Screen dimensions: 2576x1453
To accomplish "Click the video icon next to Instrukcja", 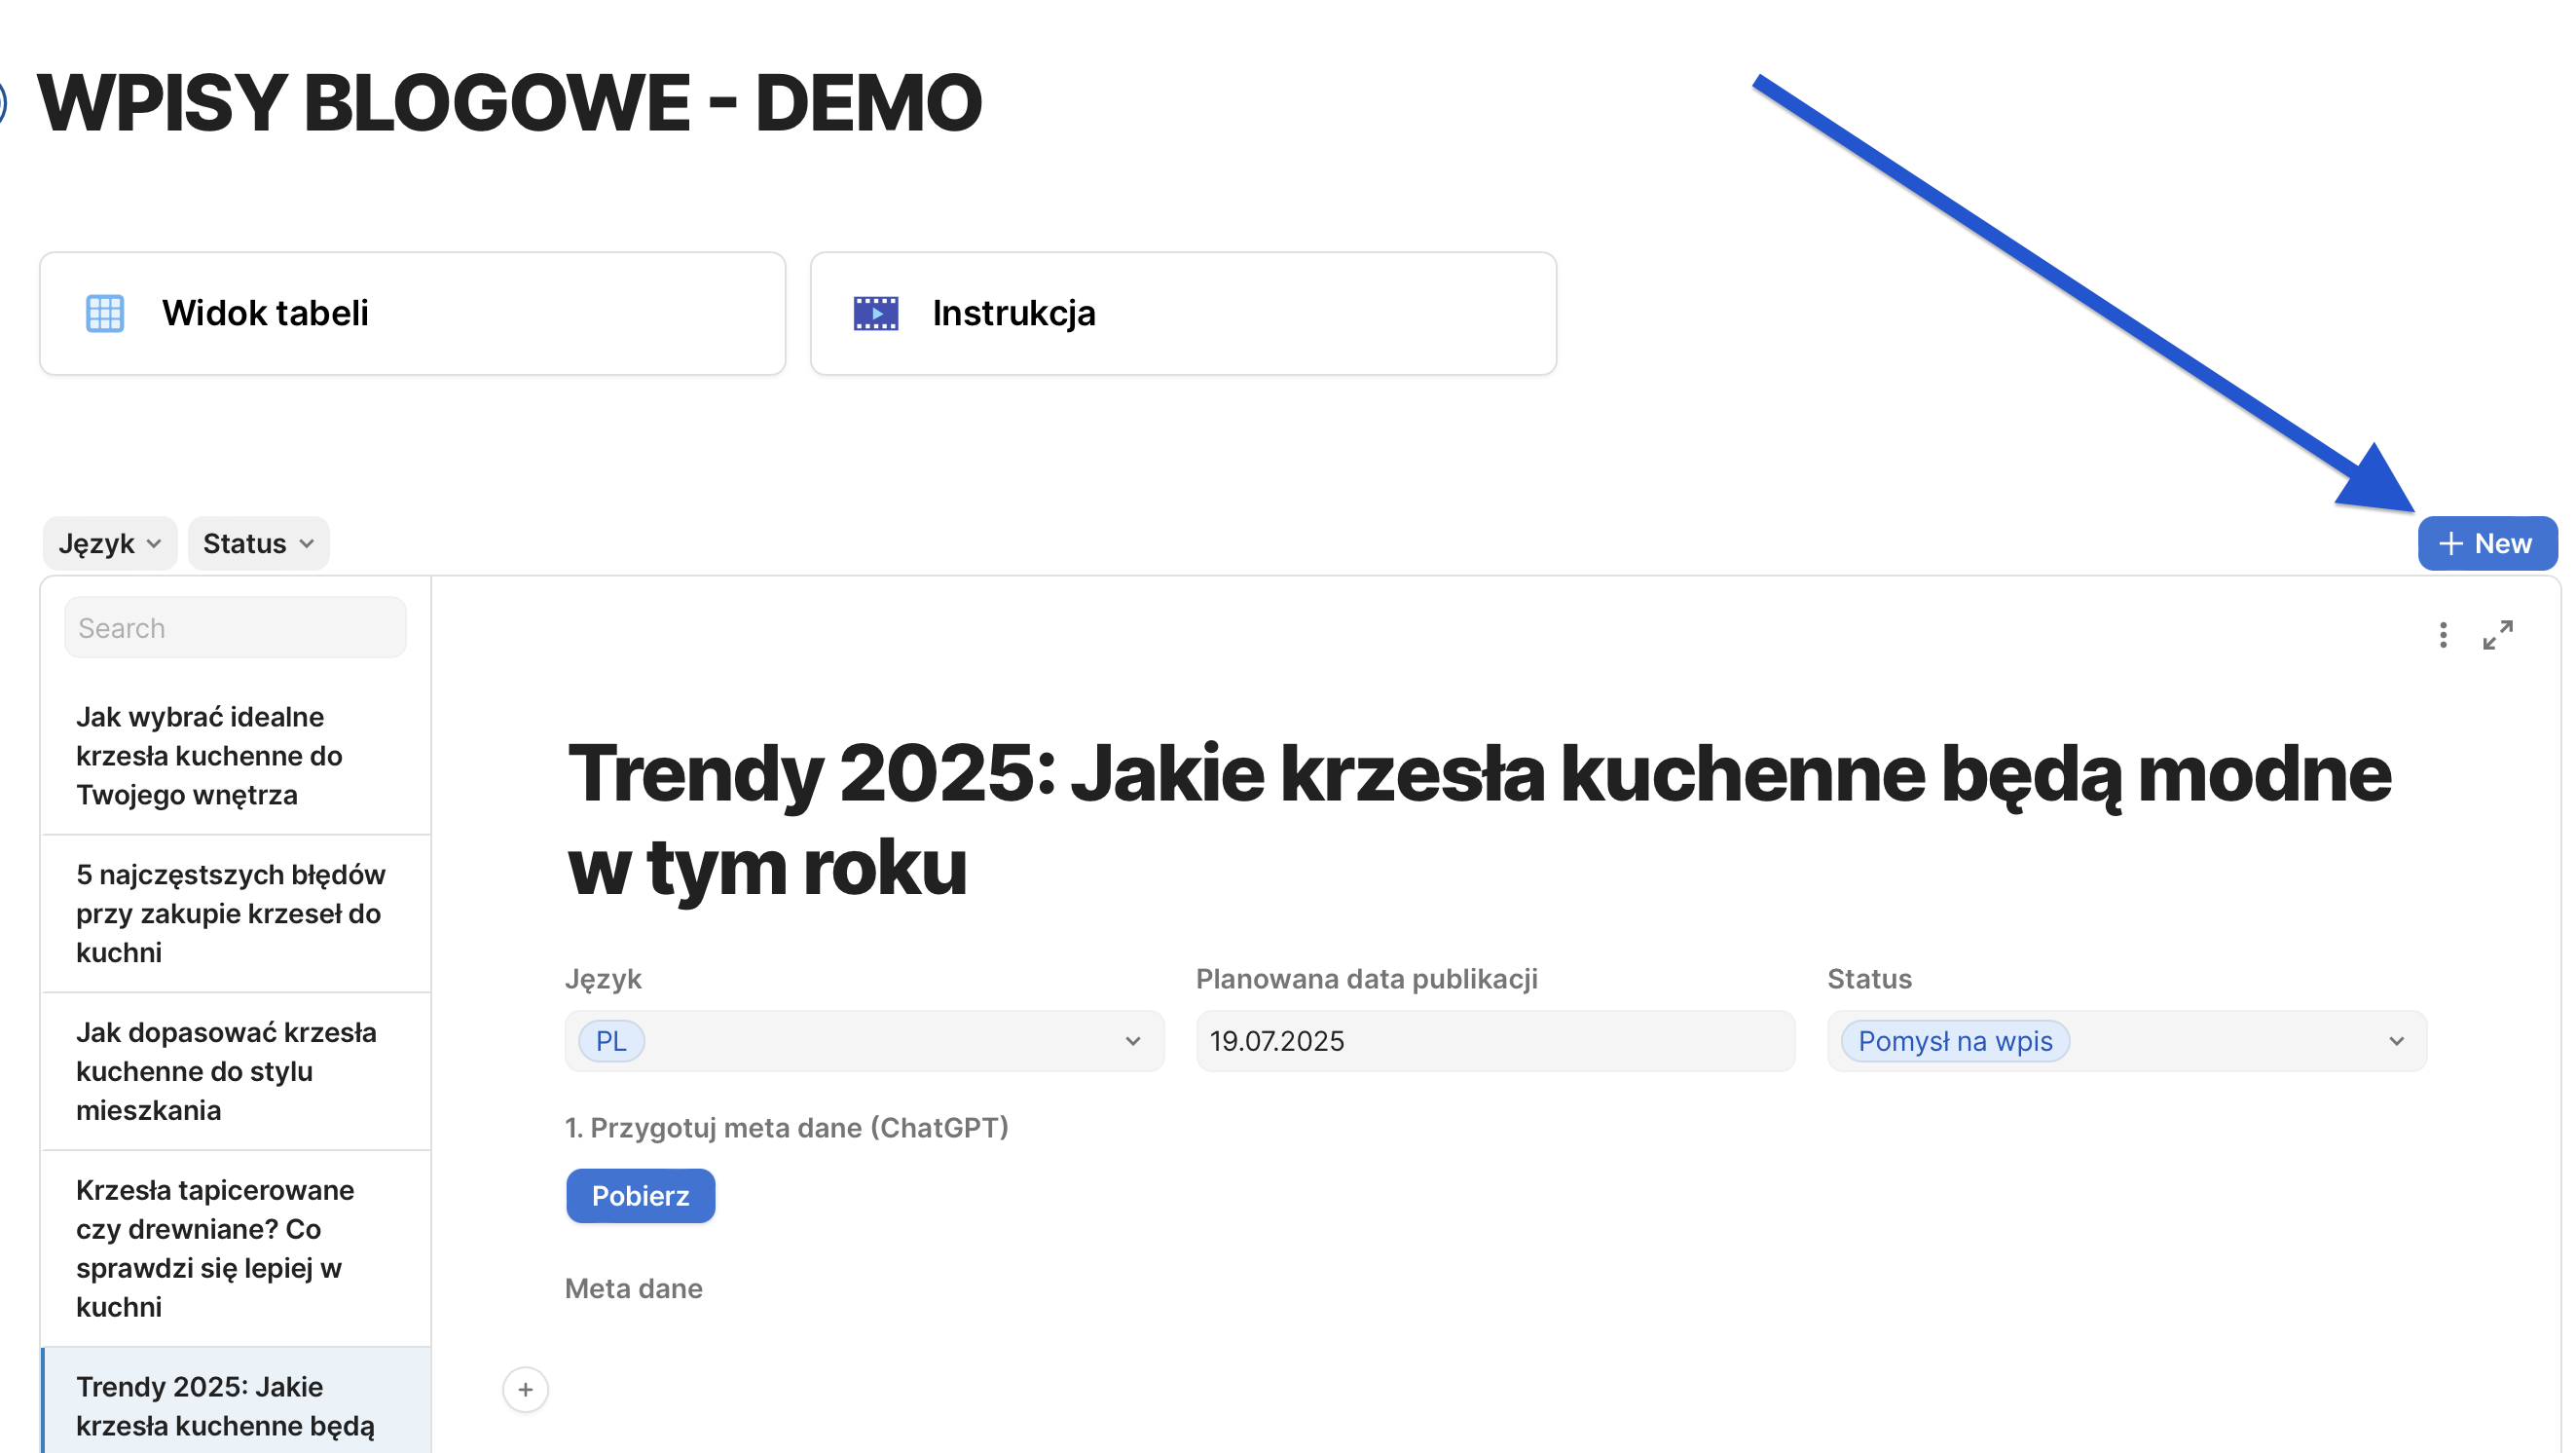I will pyautogui.click(x=874, y=312).
